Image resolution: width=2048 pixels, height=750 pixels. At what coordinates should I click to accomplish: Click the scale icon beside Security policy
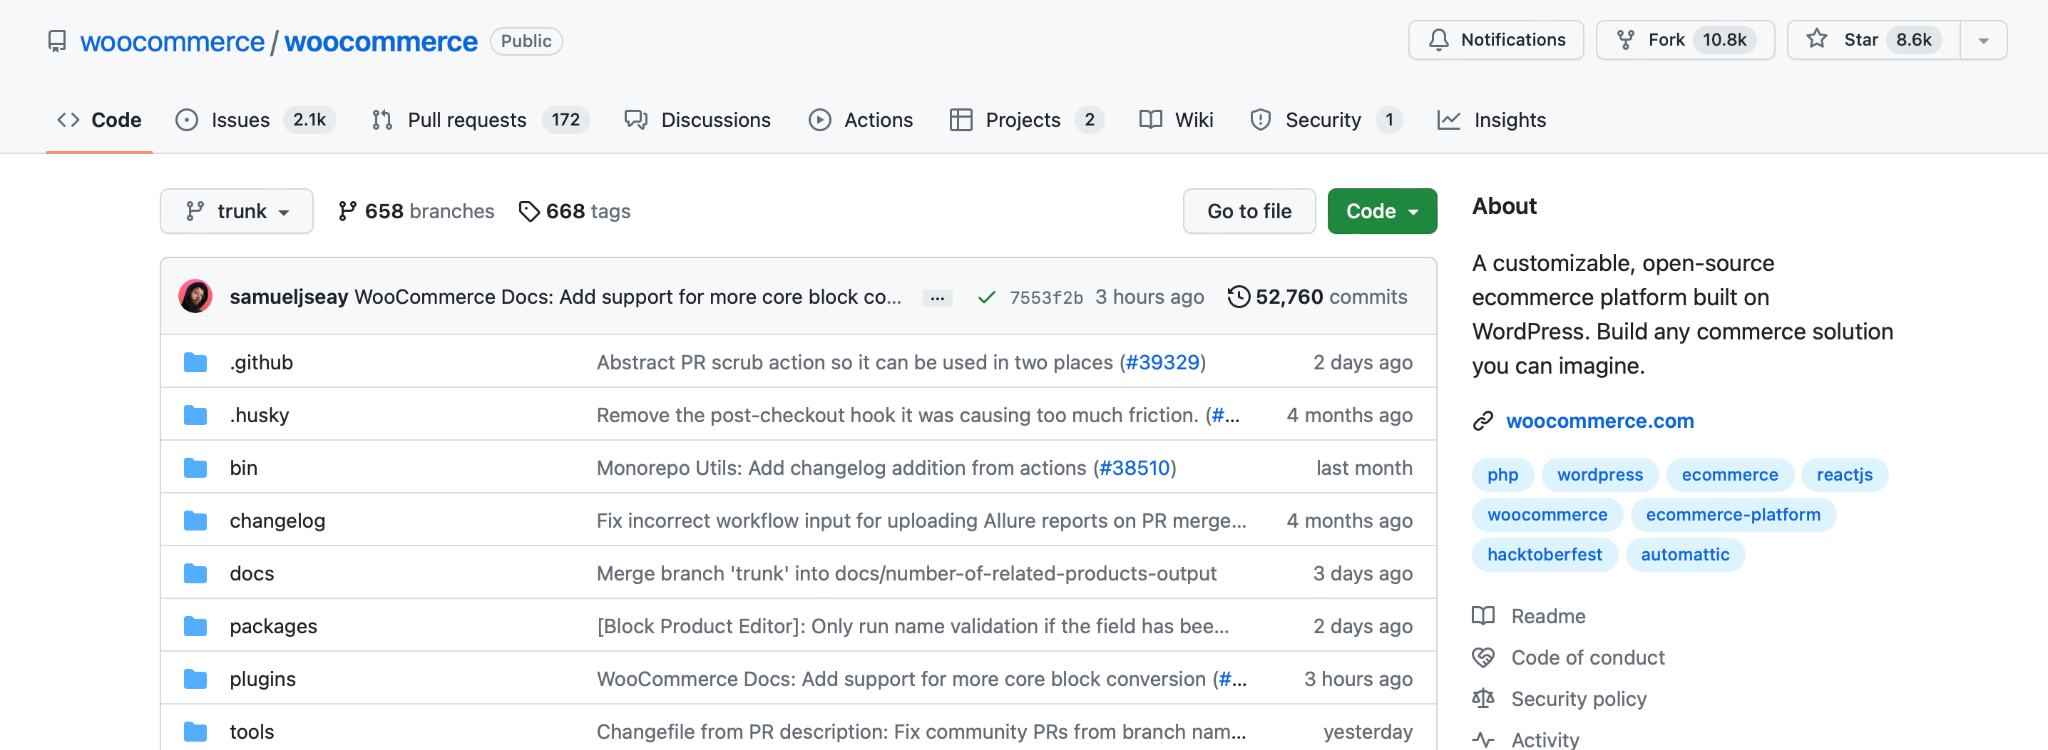click(x=1484, y=699)
